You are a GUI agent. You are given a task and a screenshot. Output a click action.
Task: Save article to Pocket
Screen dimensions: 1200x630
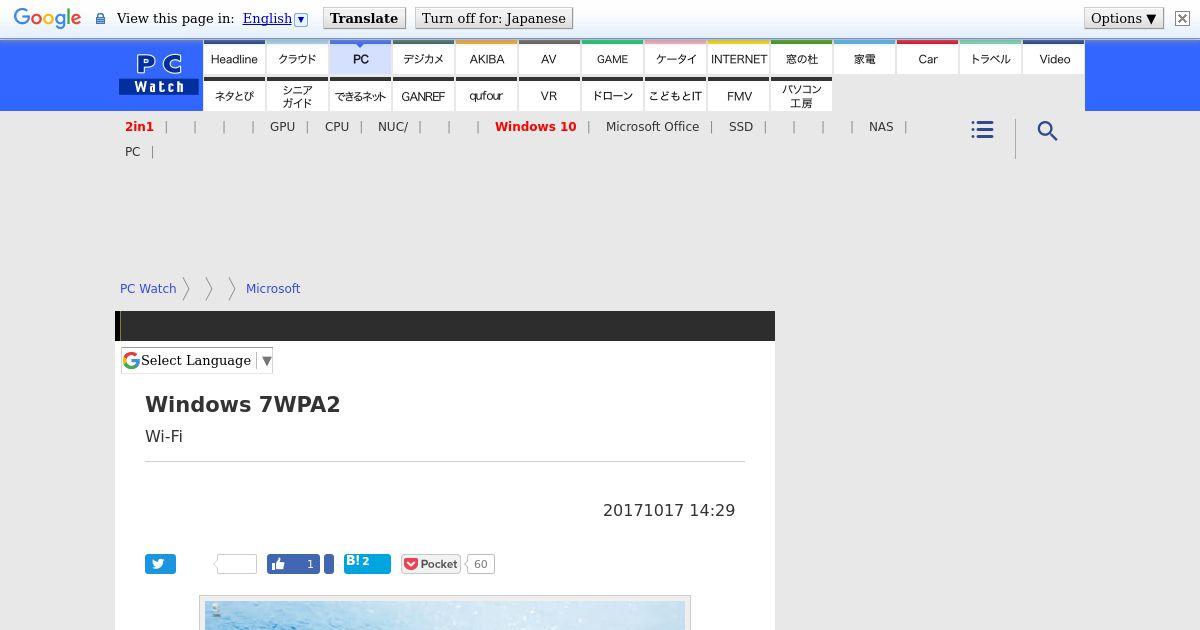click(431, 564)
